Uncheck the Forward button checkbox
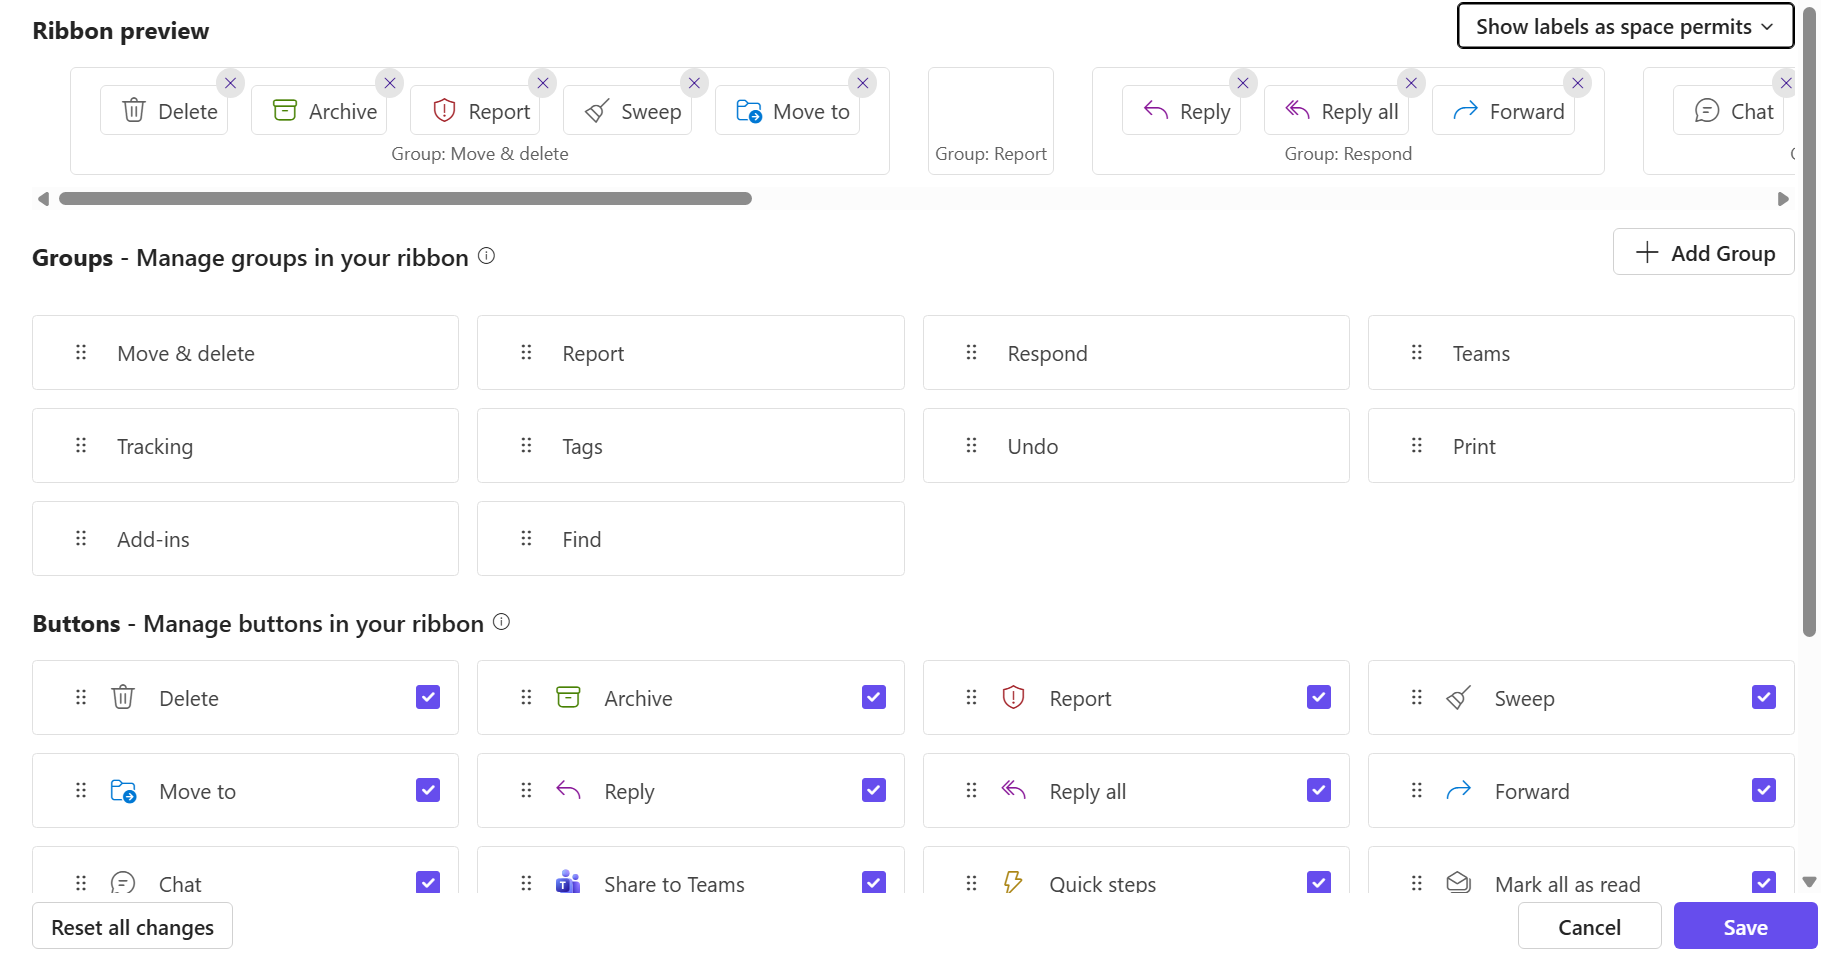The width and height of the screenshot is (1837, 961). pos(1764,790)
